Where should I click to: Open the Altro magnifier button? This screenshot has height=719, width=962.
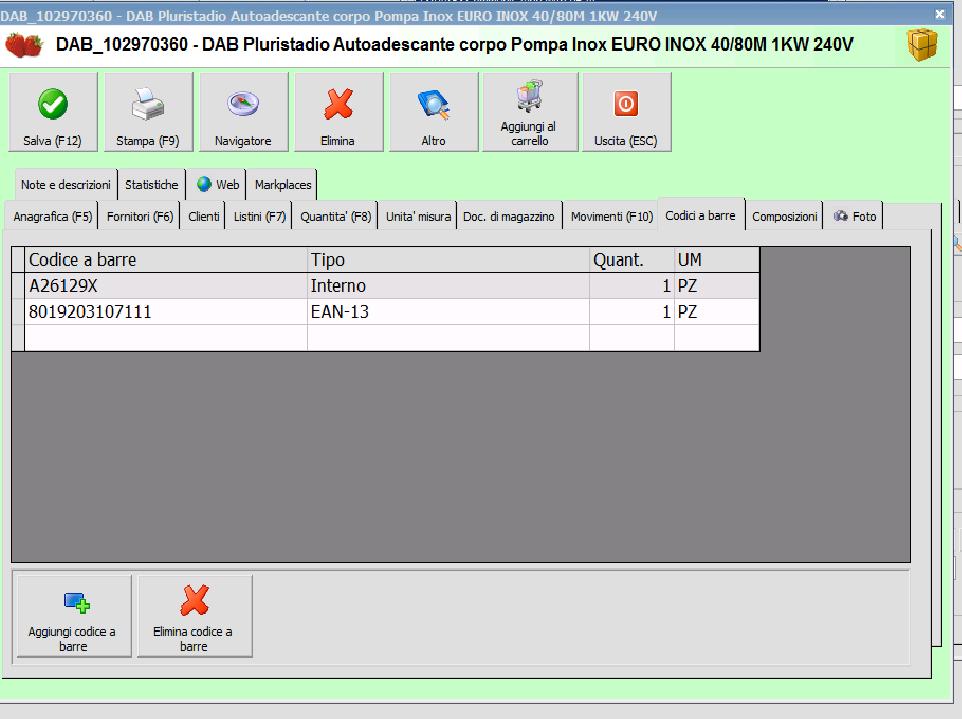(x=434, y=112)
